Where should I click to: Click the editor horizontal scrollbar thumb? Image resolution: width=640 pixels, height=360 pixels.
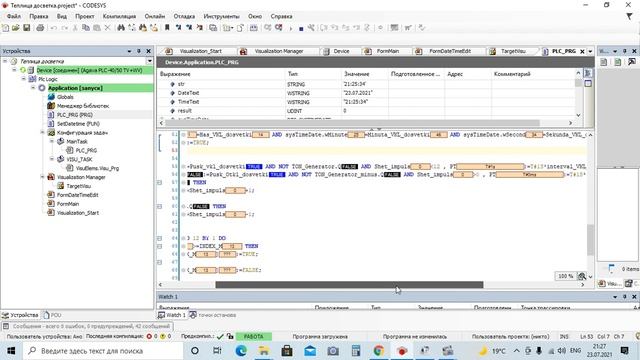349,284
